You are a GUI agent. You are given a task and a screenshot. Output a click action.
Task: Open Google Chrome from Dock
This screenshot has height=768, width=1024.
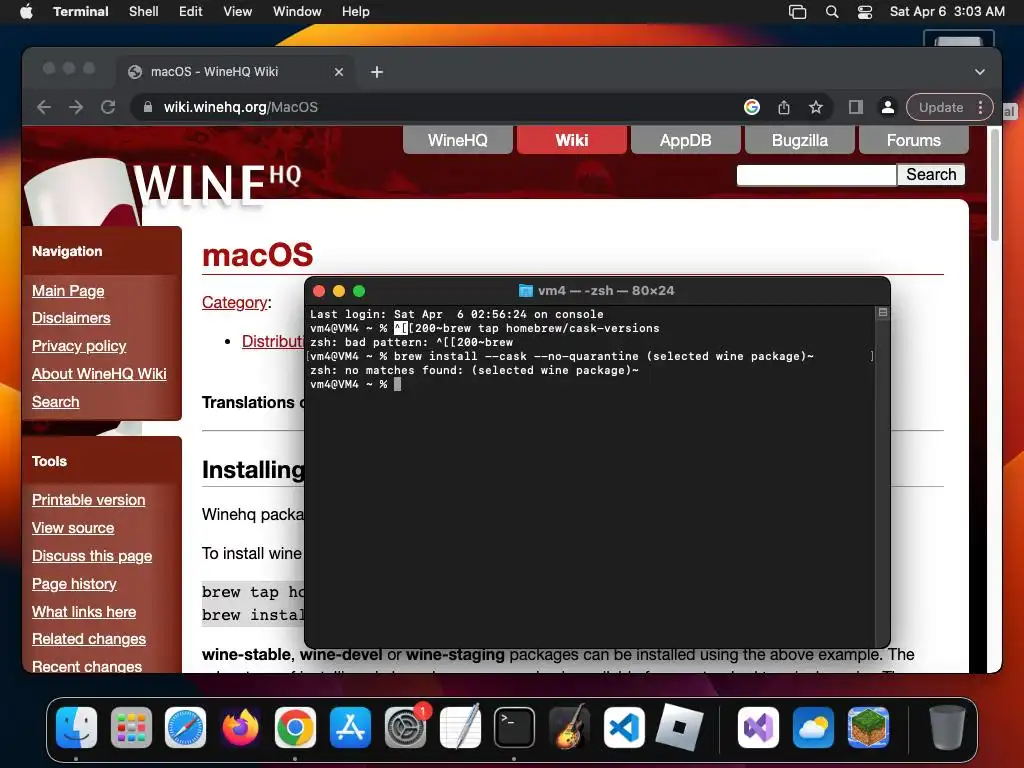(295, 728)
